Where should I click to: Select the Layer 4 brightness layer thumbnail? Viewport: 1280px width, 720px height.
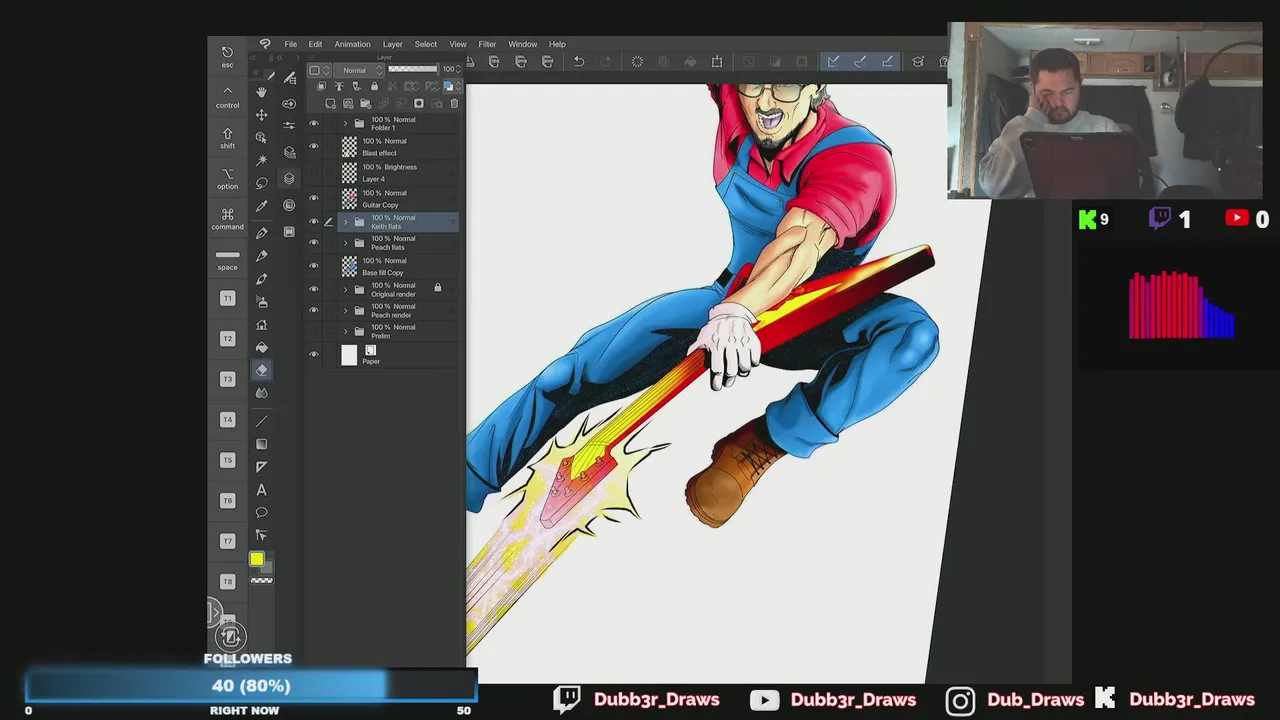point(349,173)
